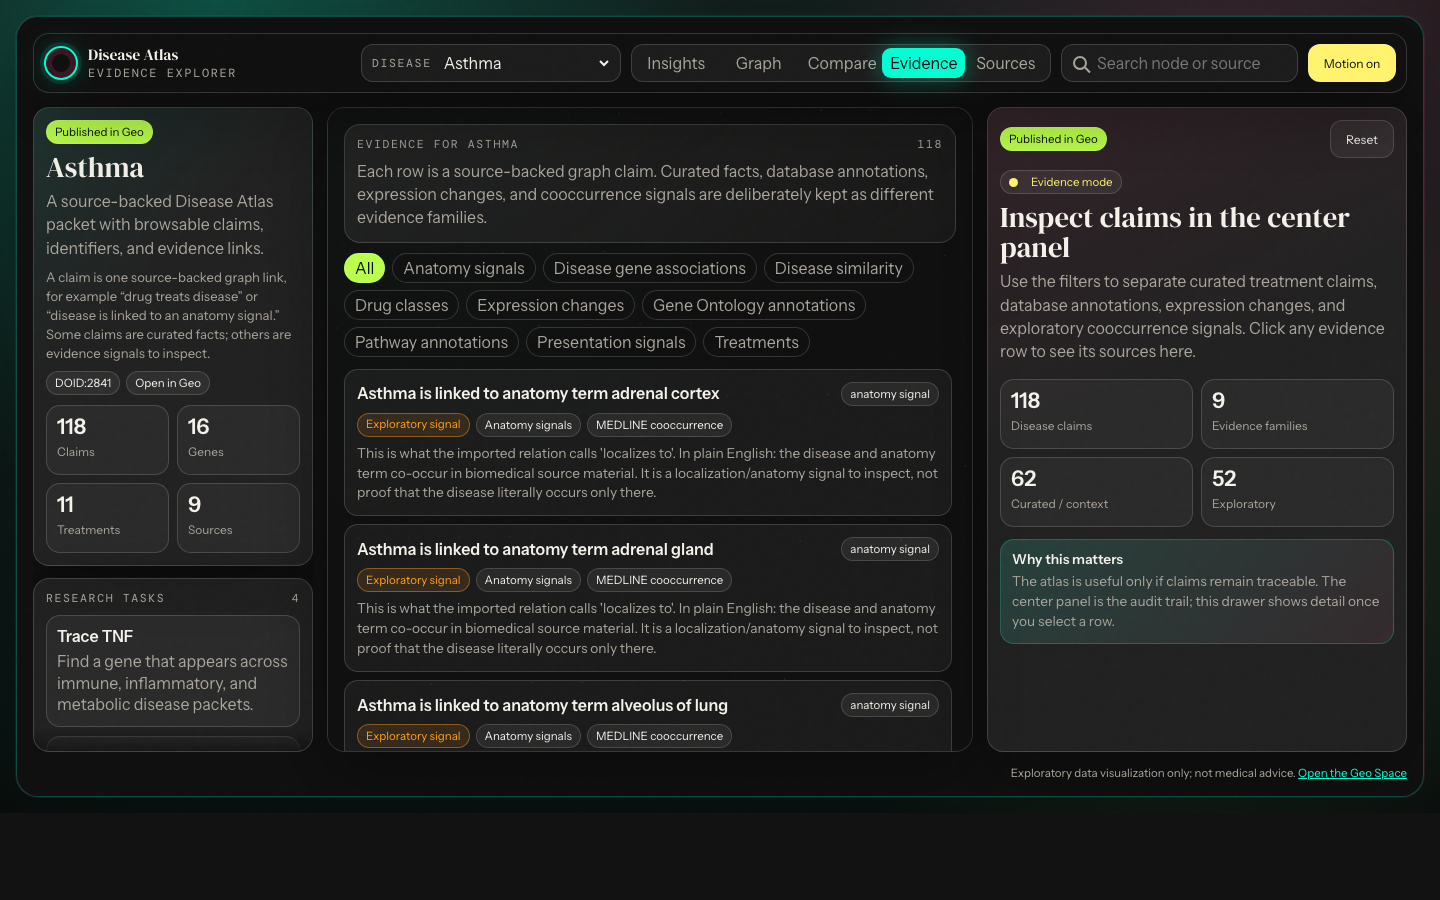The width and height of the screenshot is (1440, 900).
Task: Select the adrenal gland evidence row
Action: pos(648,598)
